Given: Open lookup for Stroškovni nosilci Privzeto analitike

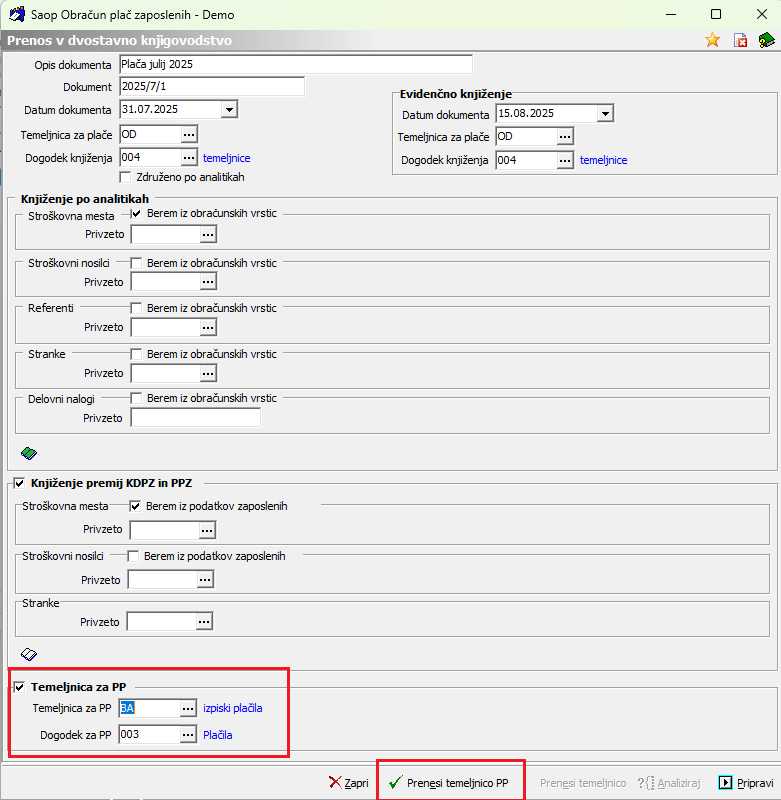Looking at the screenshot, I should (x=208, y=282).
